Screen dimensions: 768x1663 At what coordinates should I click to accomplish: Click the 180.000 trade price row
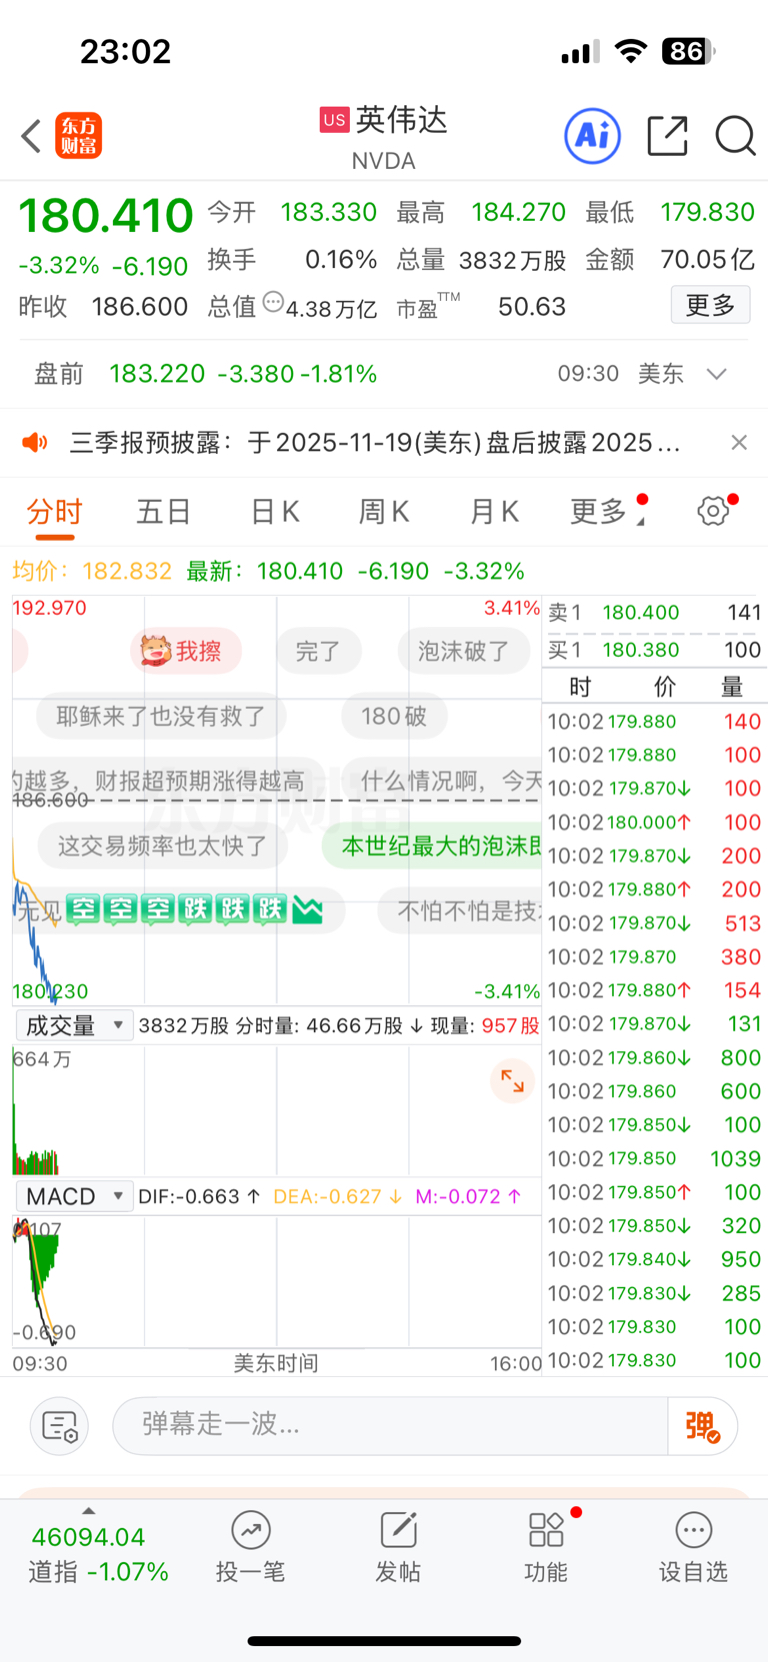click(655, 822)
